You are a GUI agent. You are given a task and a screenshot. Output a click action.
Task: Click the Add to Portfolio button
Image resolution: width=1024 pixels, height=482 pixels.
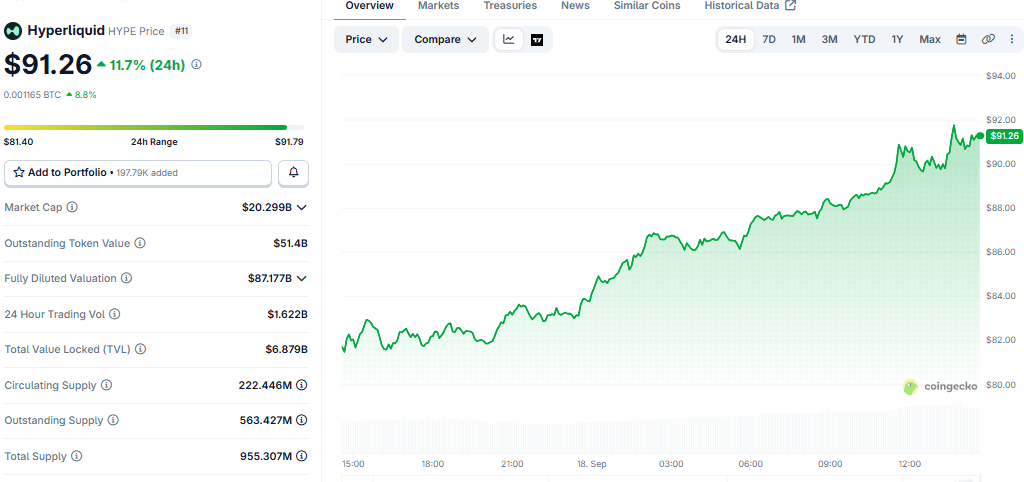(138, 173)
